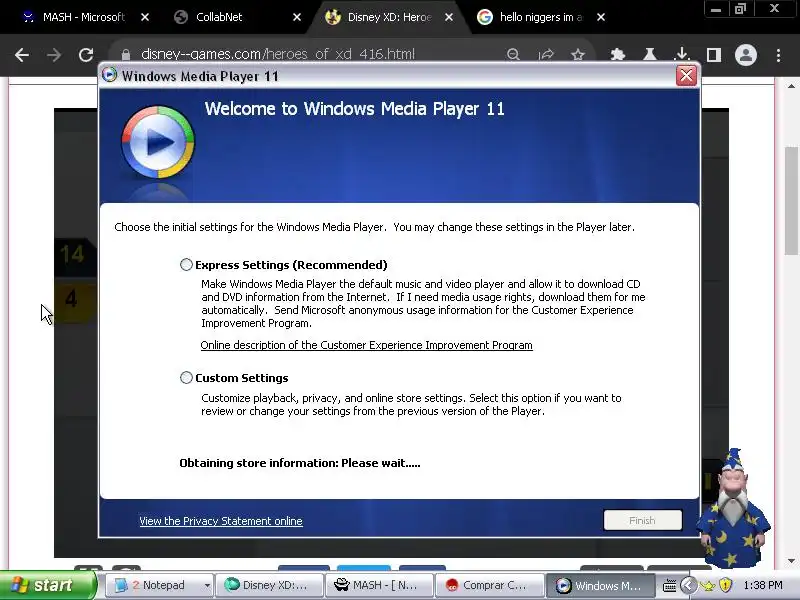The image size is (800, 600).
Task: Open the Chrome three-dot menu
Action: pyautogui.click(x=779, y=55)
